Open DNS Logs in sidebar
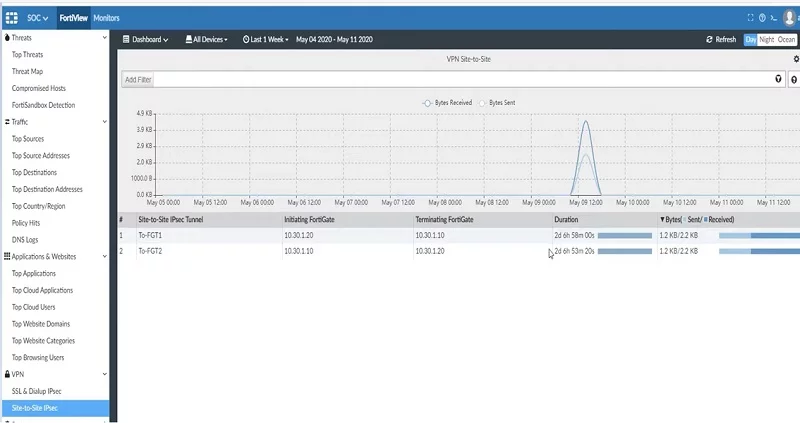 point(25,240)
